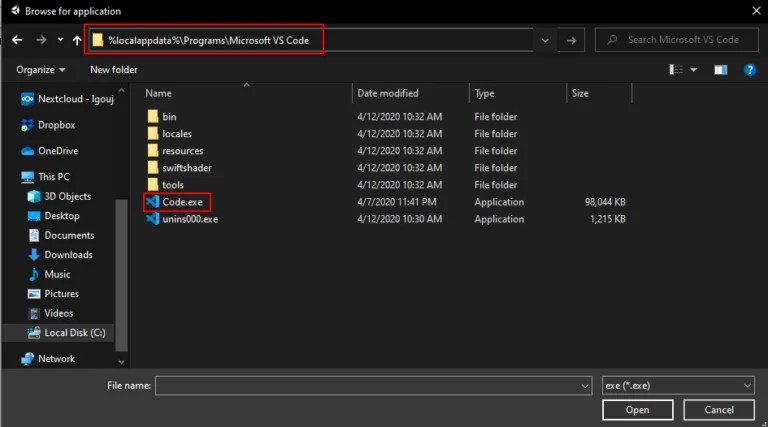Screen dimensions: 768x427
Task: Sort by the Name column header
Action: [158, 93]
